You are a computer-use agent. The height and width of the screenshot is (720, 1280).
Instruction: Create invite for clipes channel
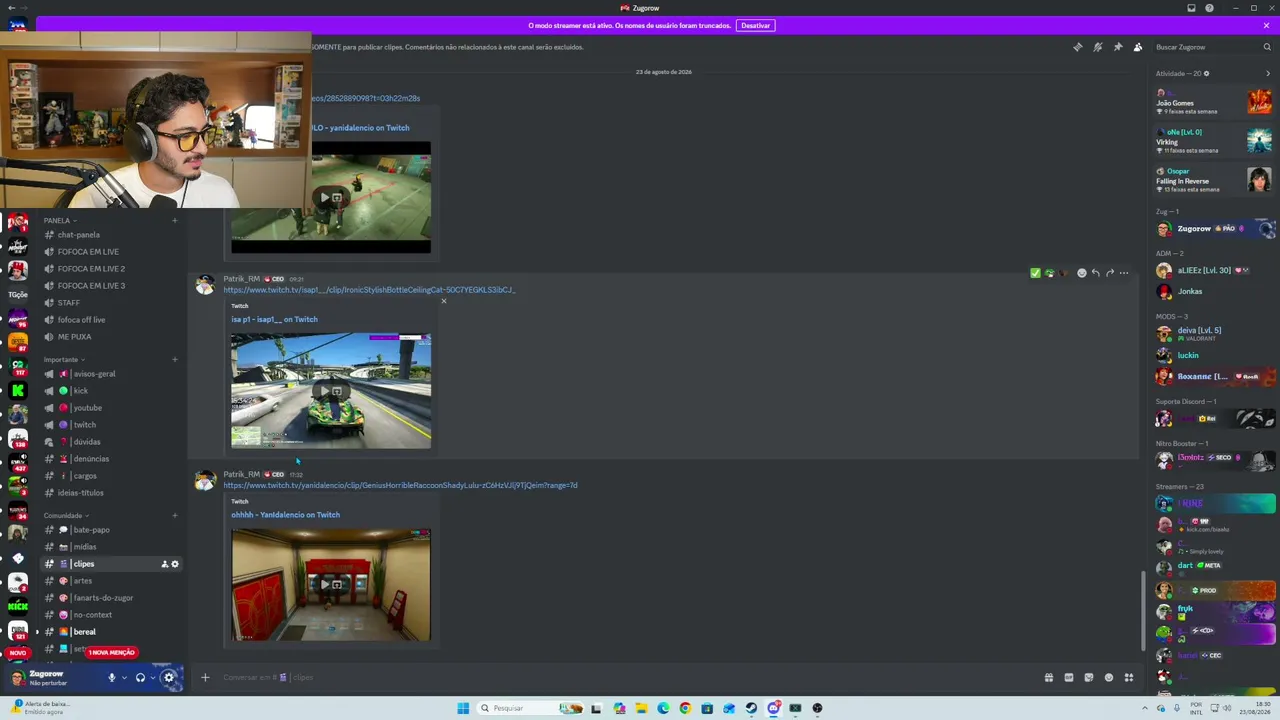tap(165, 564)
